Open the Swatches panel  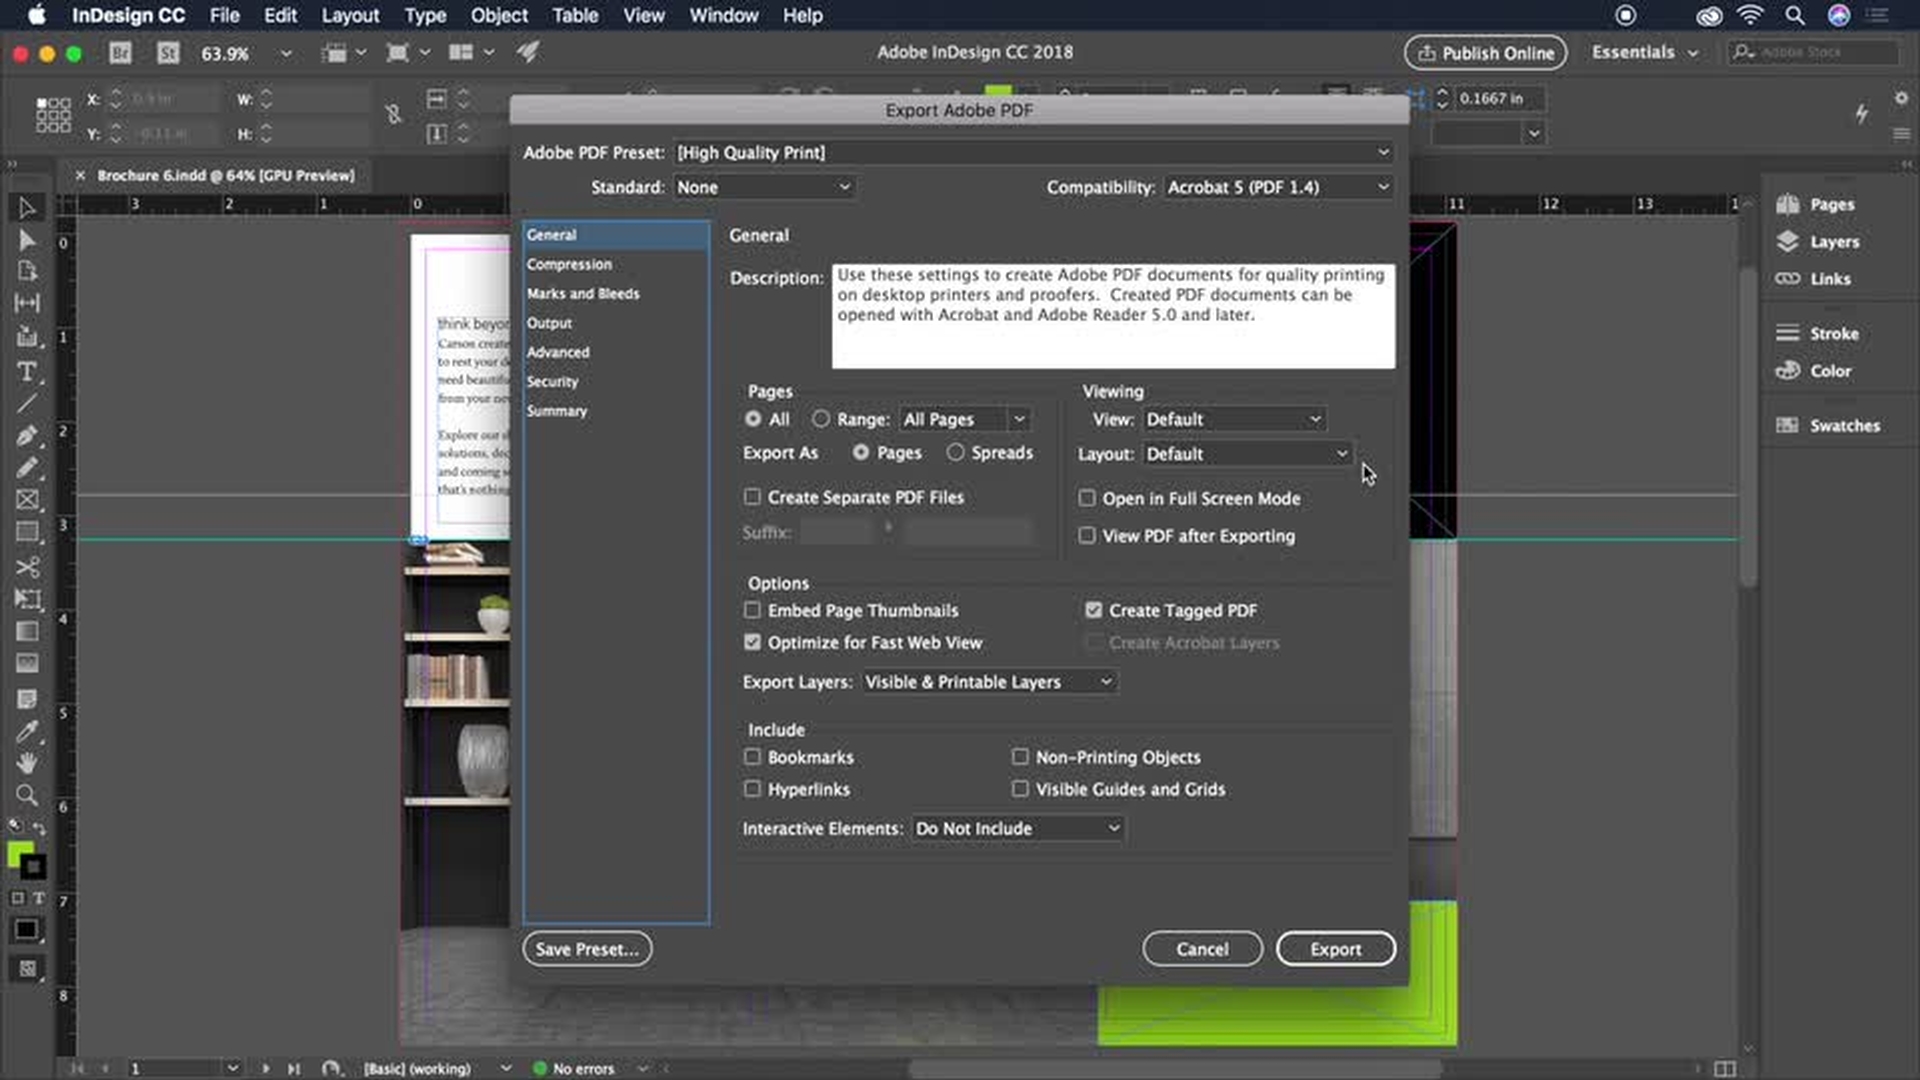click(x=1842, y=425)
